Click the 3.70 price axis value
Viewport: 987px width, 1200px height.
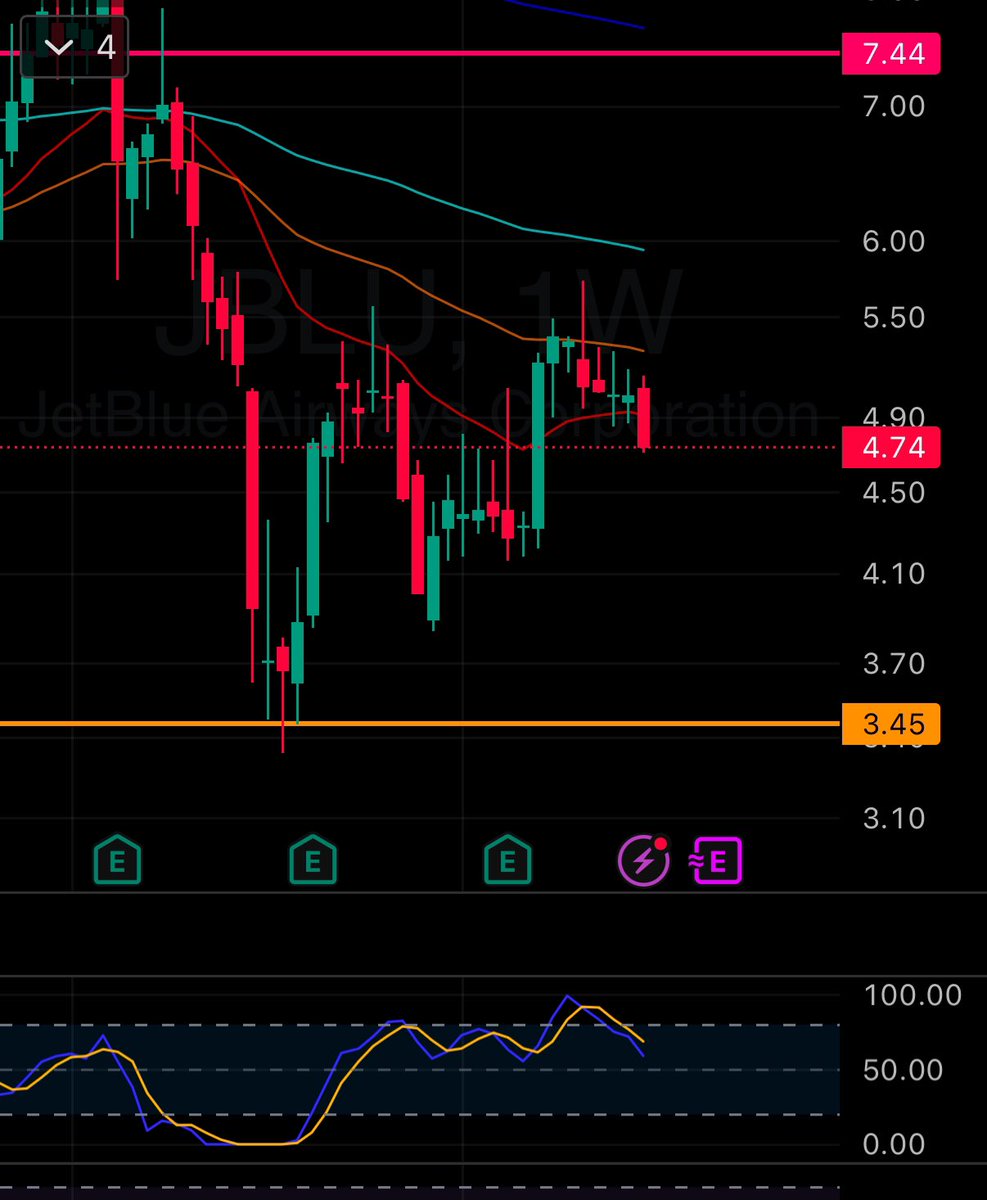pyautogui.click(x=892, y=663)
